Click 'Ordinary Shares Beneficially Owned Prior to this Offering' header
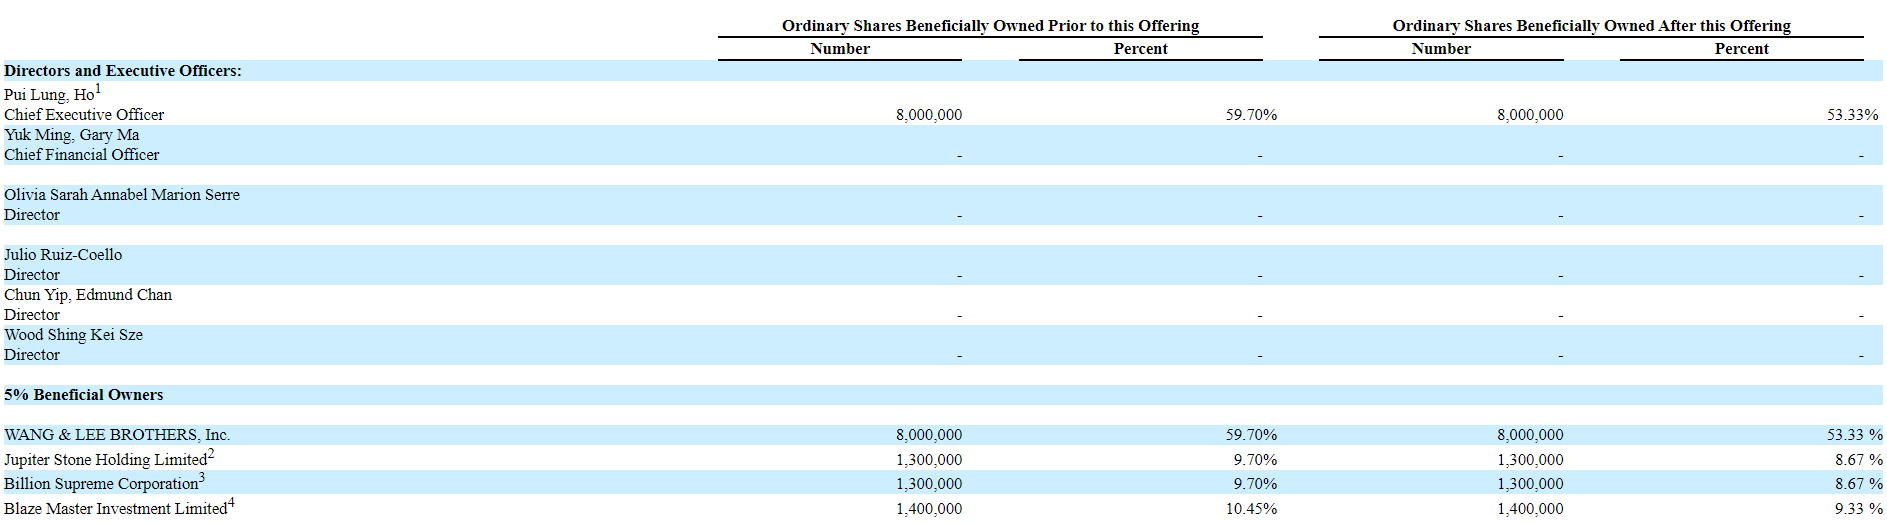Viewport: 1887px width, 523px height. [x=990, y=26]
